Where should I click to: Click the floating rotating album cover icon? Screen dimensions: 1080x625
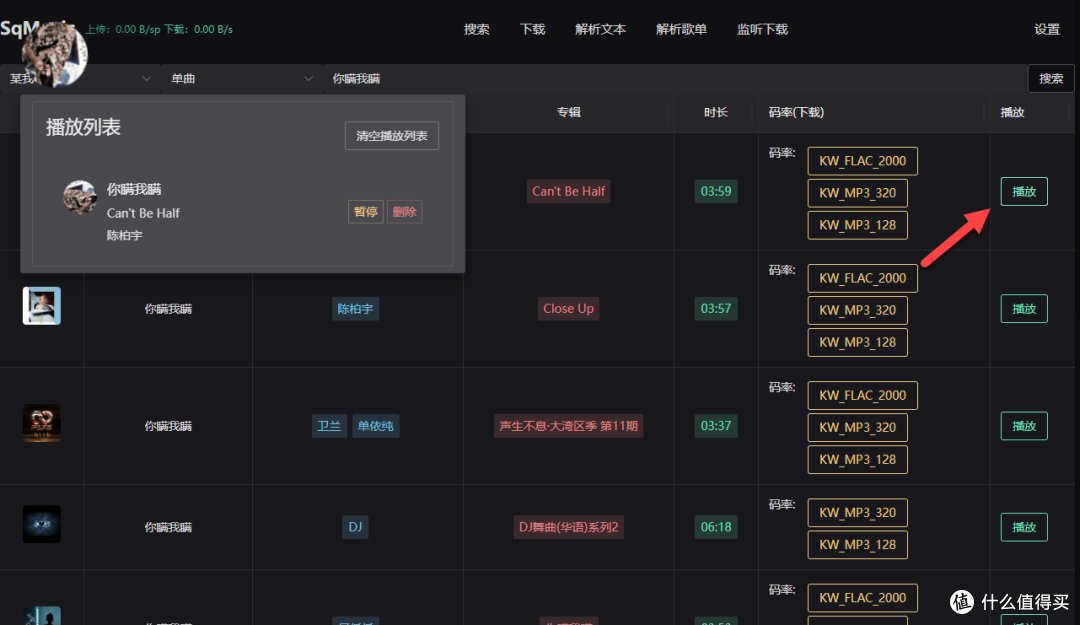[56, 50]
